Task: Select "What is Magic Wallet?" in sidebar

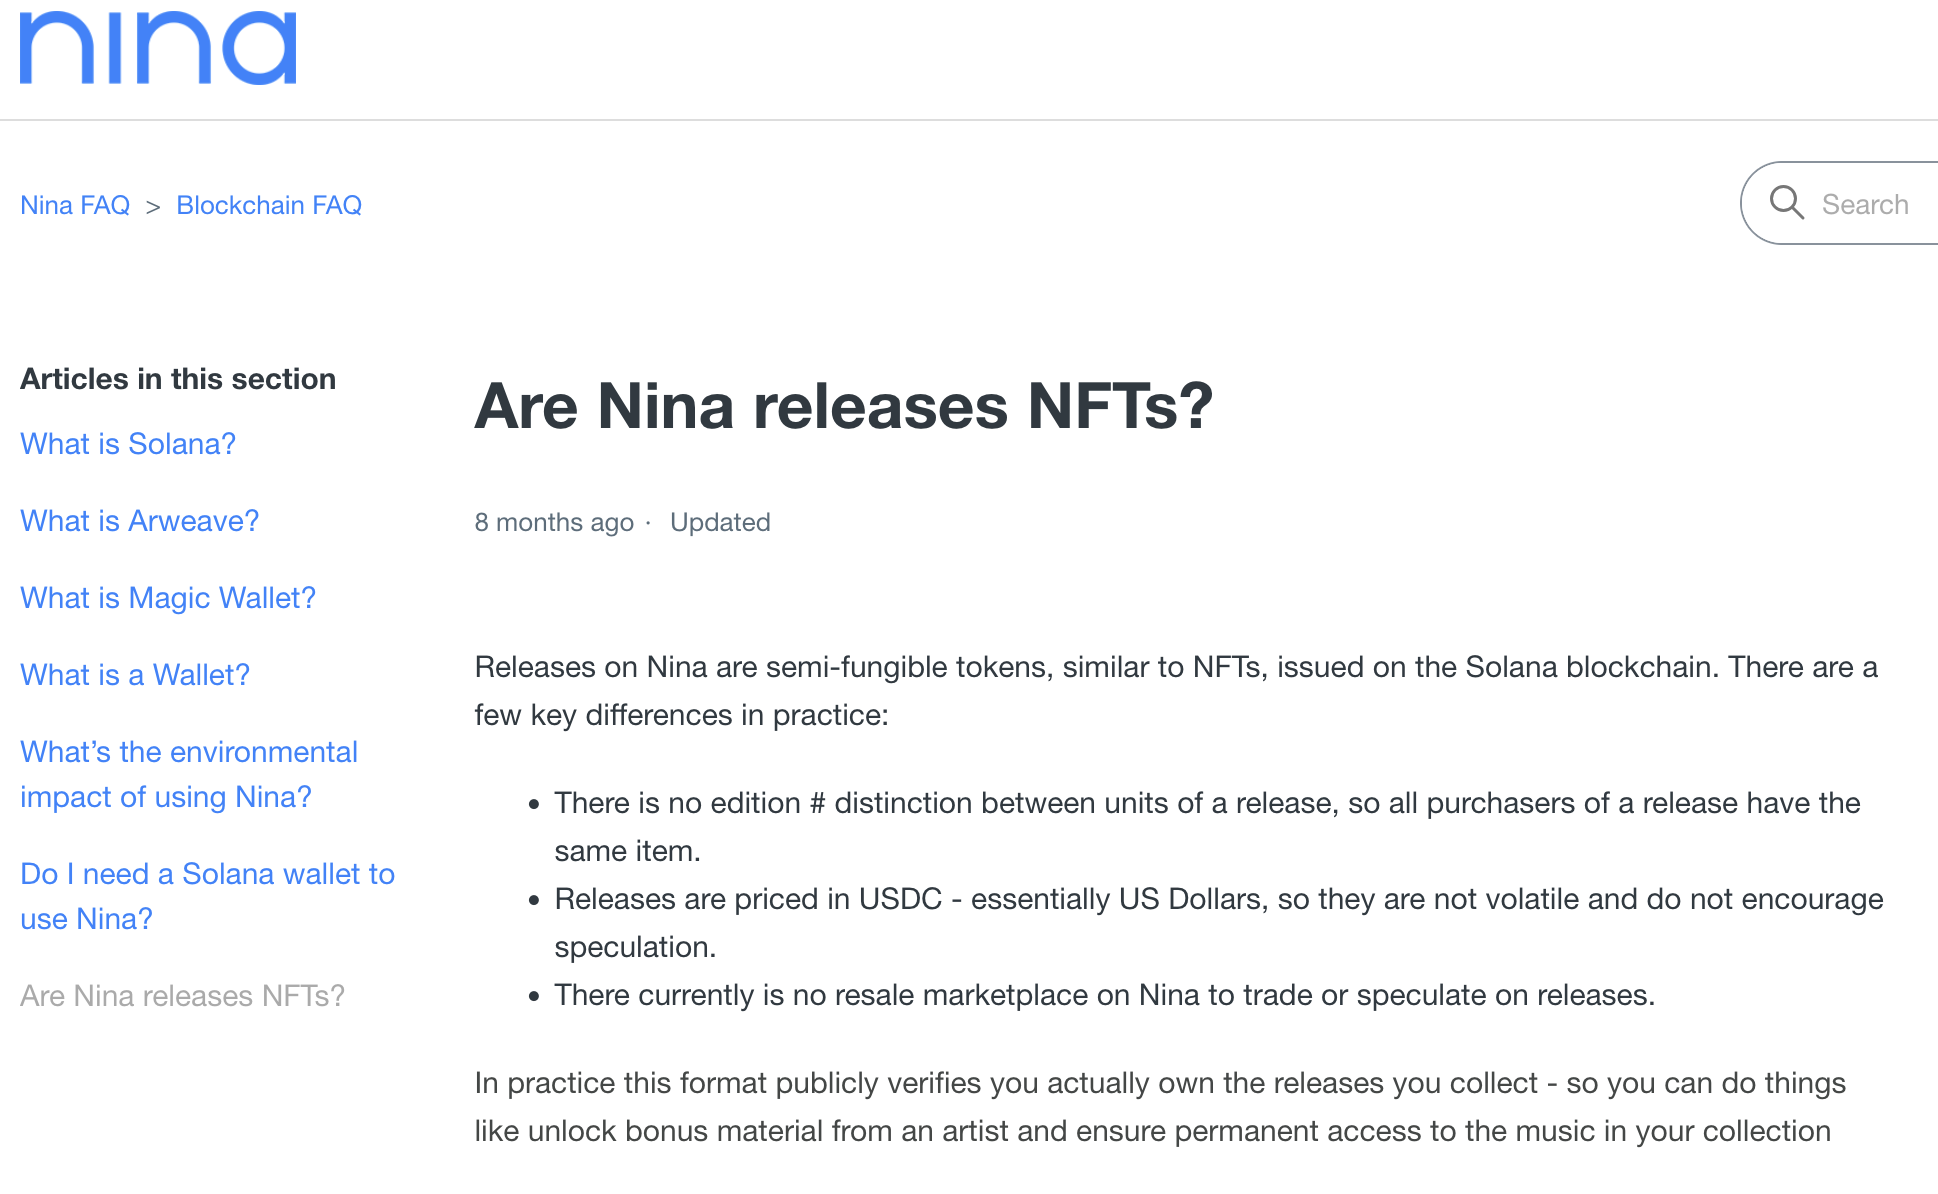Action: click(168, 598)
